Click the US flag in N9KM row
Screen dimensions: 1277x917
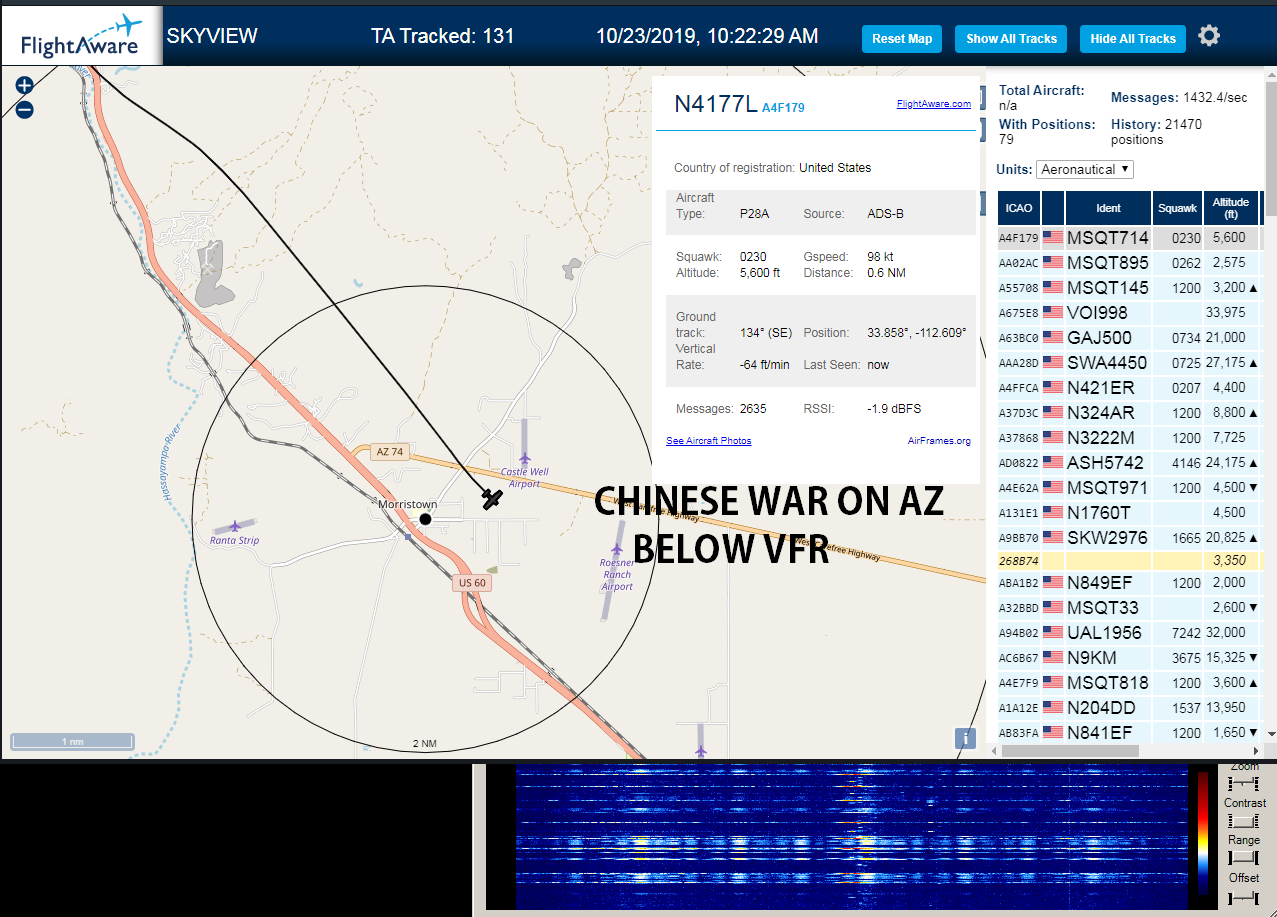tap(1053, 658)
